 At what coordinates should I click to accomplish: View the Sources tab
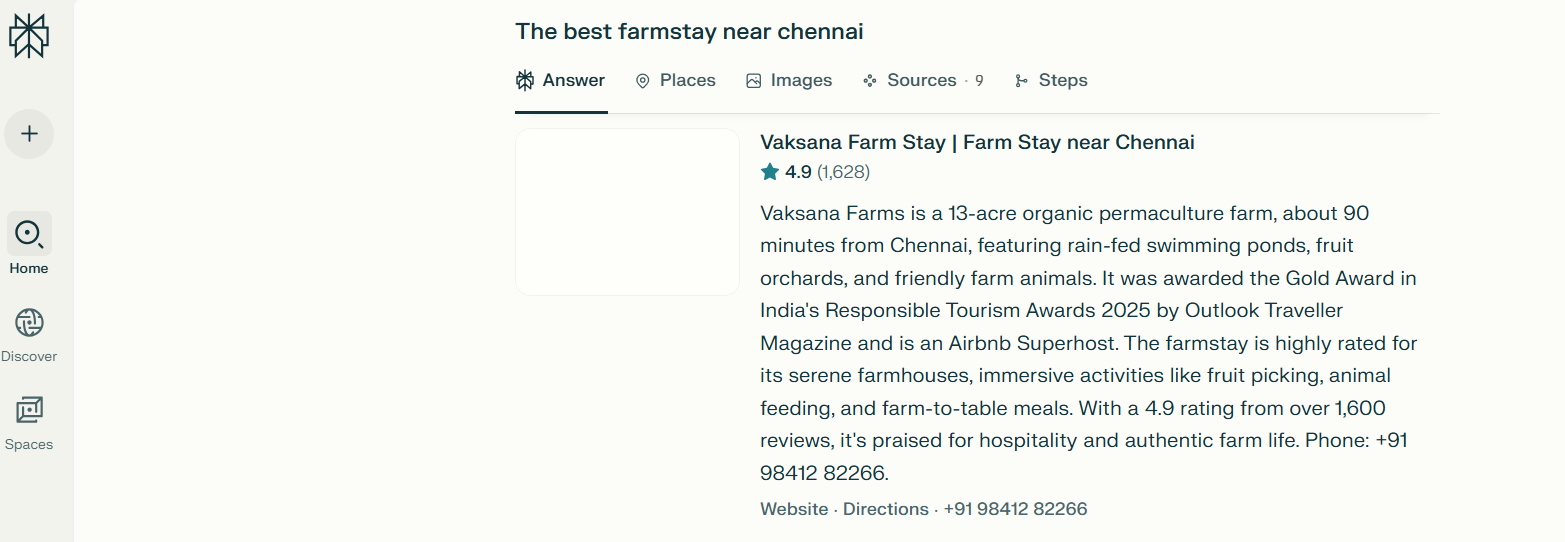tap(922, 81)
